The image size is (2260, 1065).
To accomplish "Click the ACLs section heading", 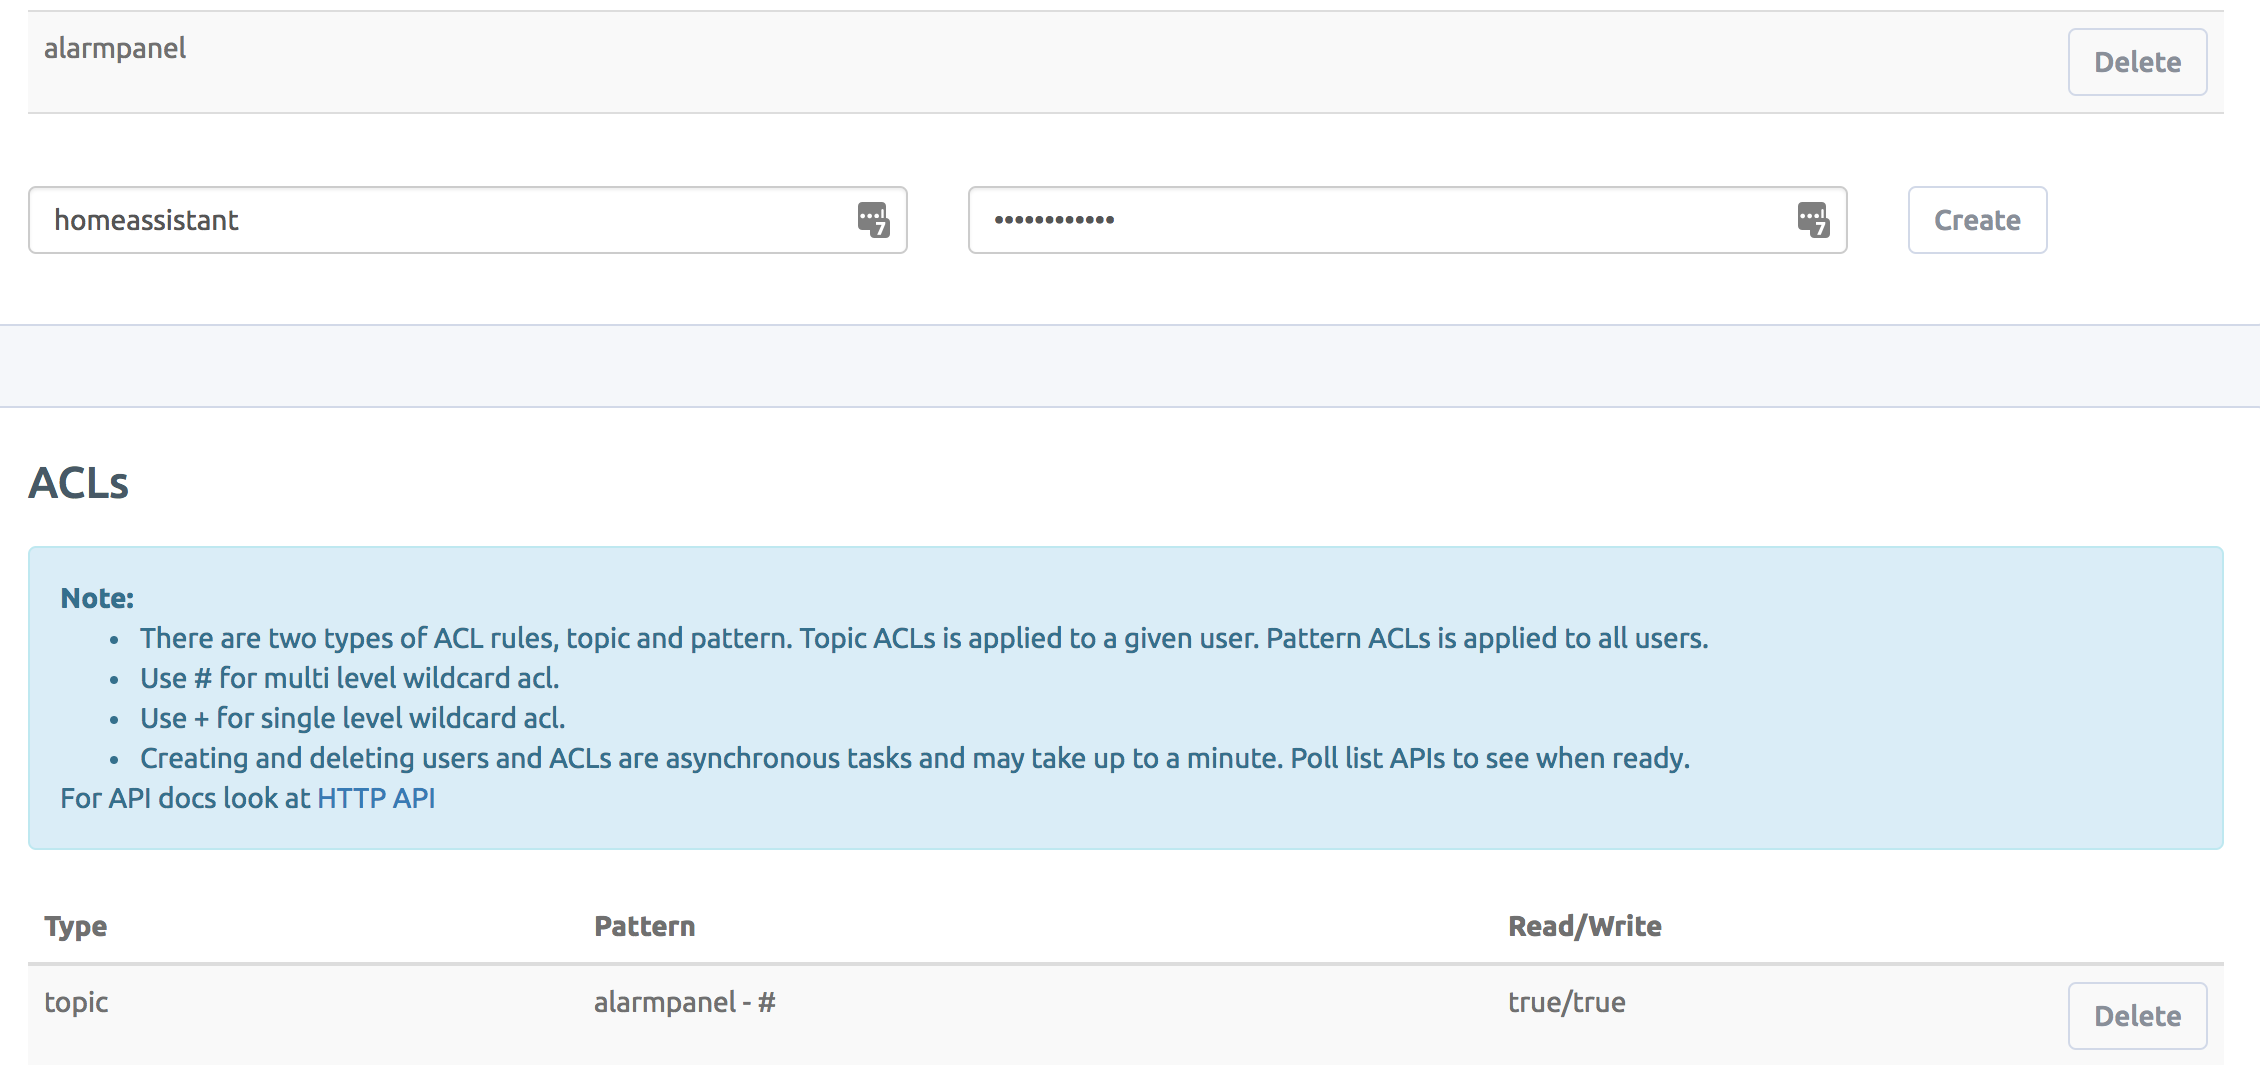I will point(79,483).
